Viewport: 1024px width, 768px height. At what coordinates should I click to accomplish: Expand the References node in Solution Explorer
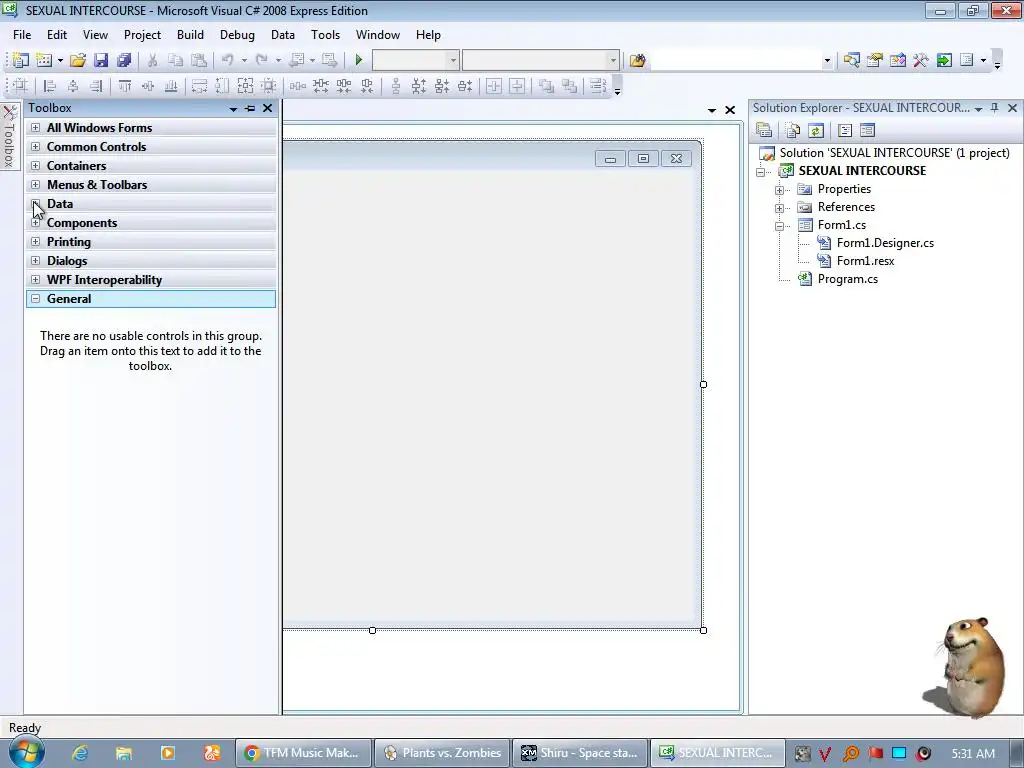coord(779,208)
